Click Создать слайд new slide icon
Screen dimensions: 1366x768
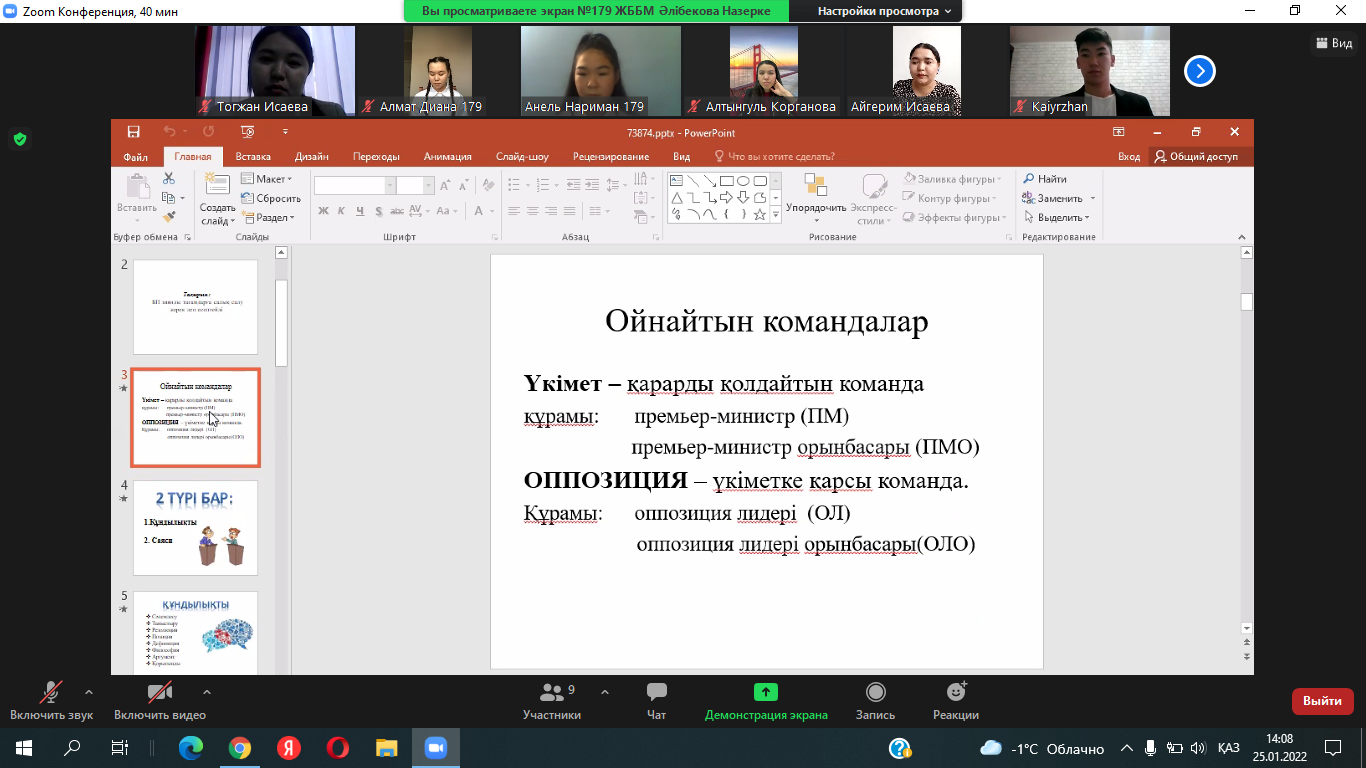pyautogui.click(x=217, y=186)
